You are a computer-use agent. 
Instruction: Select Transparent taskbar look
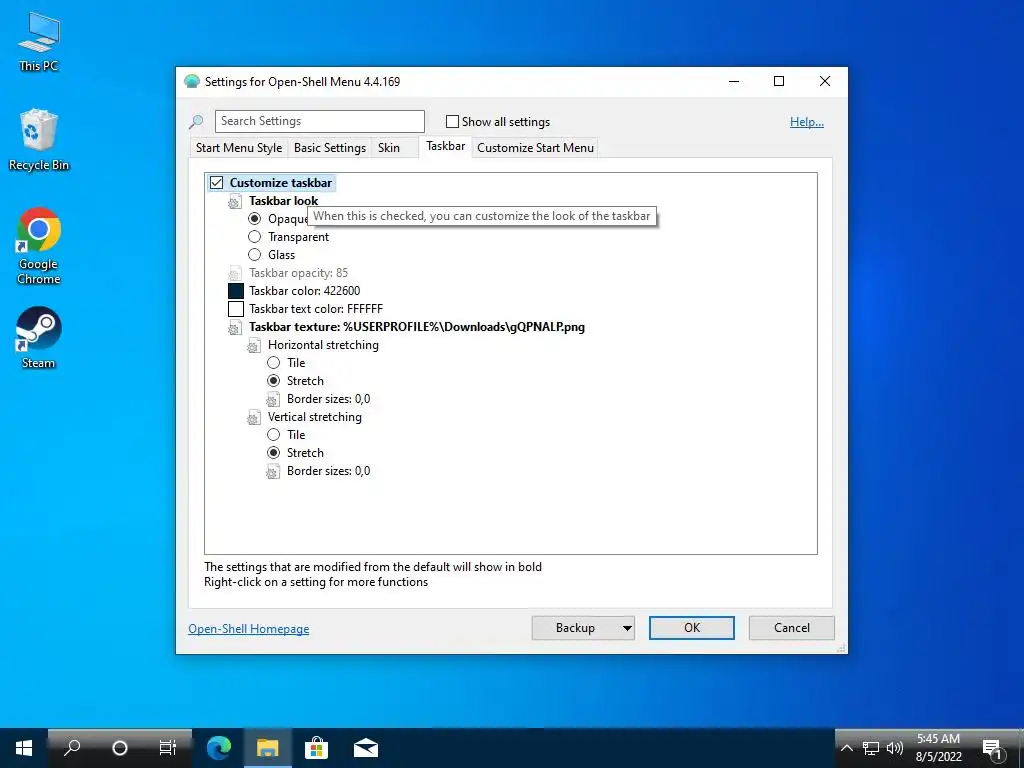pos(255,237)
